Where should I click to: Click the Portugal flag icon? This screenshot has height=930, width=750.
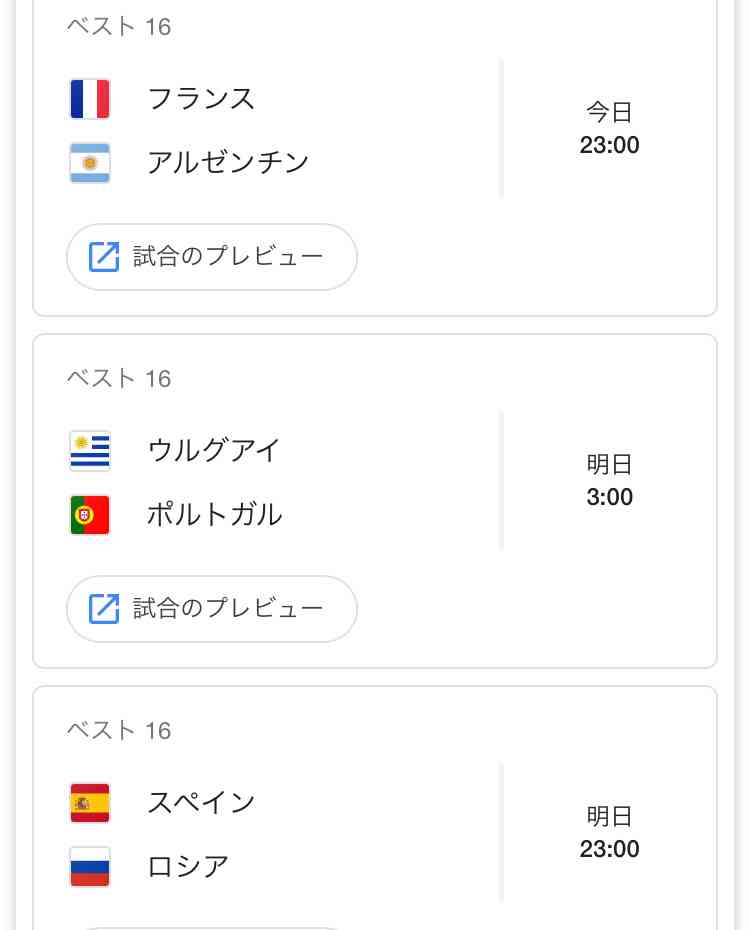point(90,515)
